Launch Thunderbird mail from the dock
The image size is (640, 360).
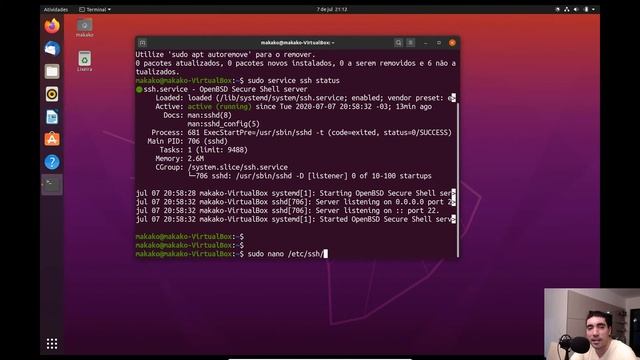point(52,49)
